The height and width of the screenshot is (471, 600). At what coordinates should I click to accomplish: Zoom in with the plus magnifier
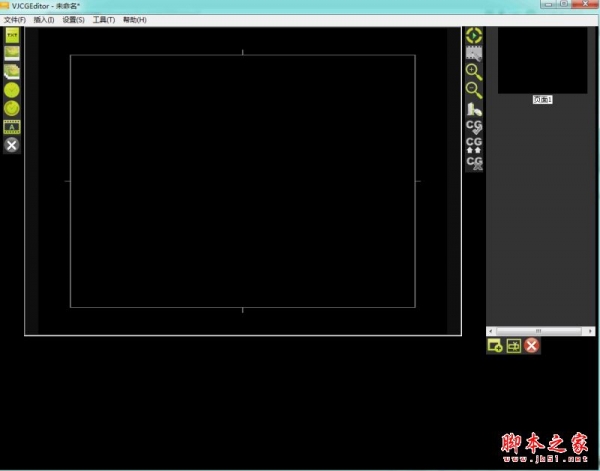[x=474, y=71]
